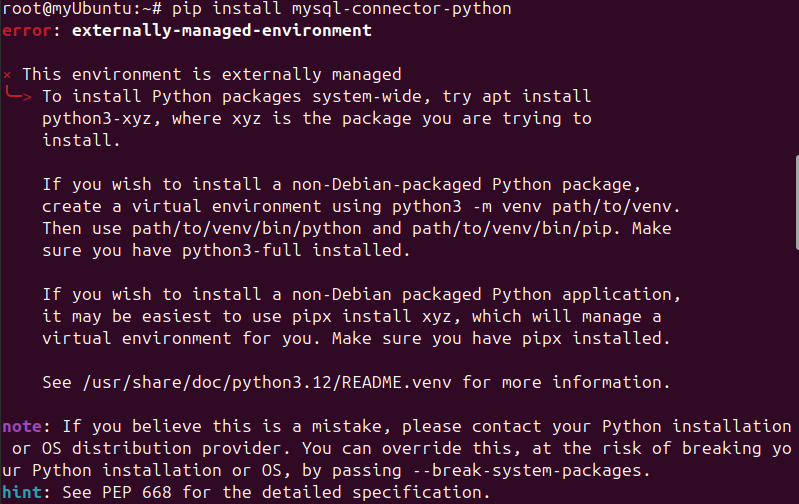799x504 pixels.
Task: Click the "This environment is externally managed" line
Action: 212,74
